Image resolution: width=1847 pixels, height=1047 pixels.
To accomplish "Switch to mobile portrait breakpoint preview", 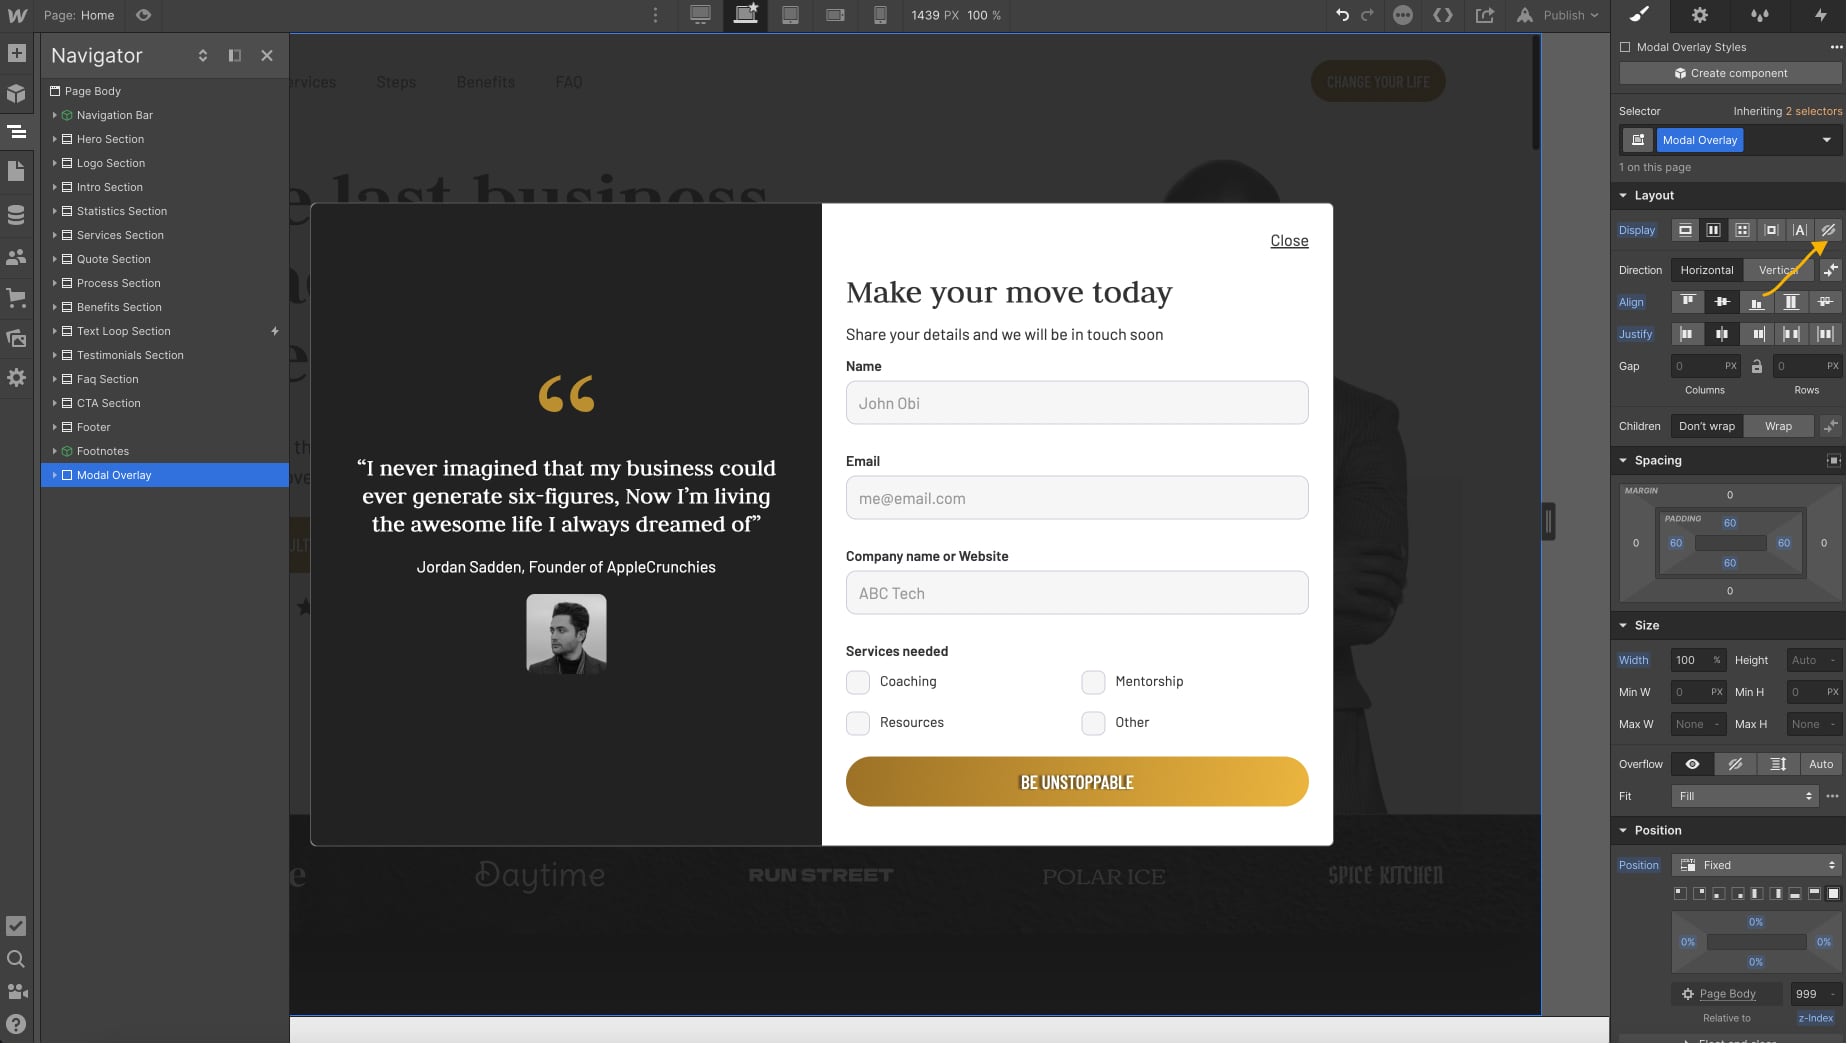I will click(880, 15).
